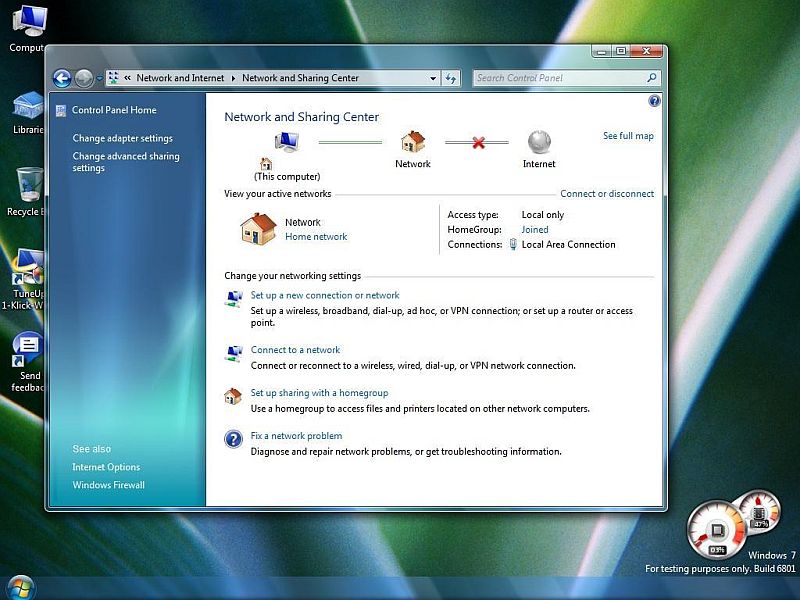This screenshot has height=600, width=800.
Task: Click the CPU meter gadget dial
Action: pos(716,530)
